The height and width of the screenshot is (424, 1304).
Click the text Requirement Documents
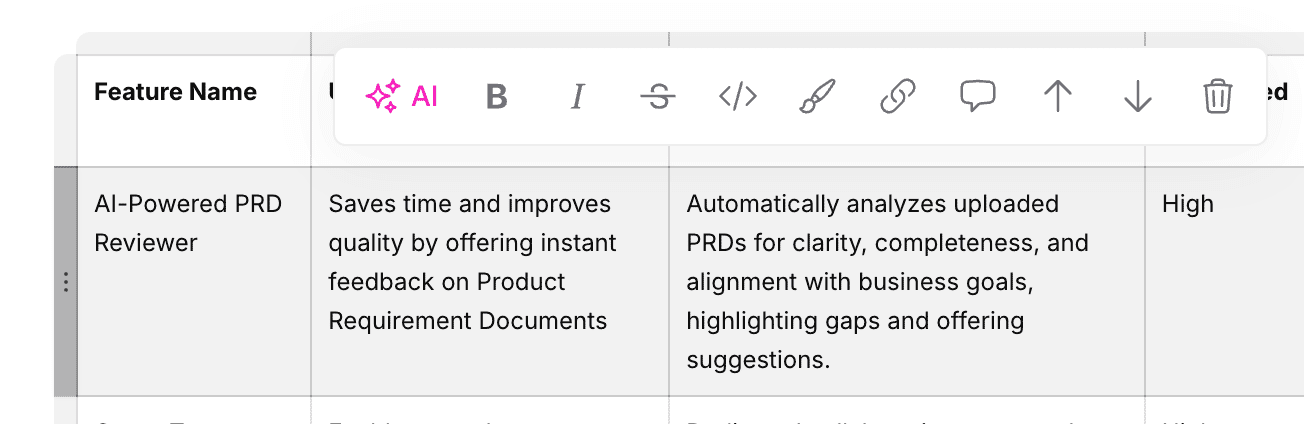click(x=467, y=321)
